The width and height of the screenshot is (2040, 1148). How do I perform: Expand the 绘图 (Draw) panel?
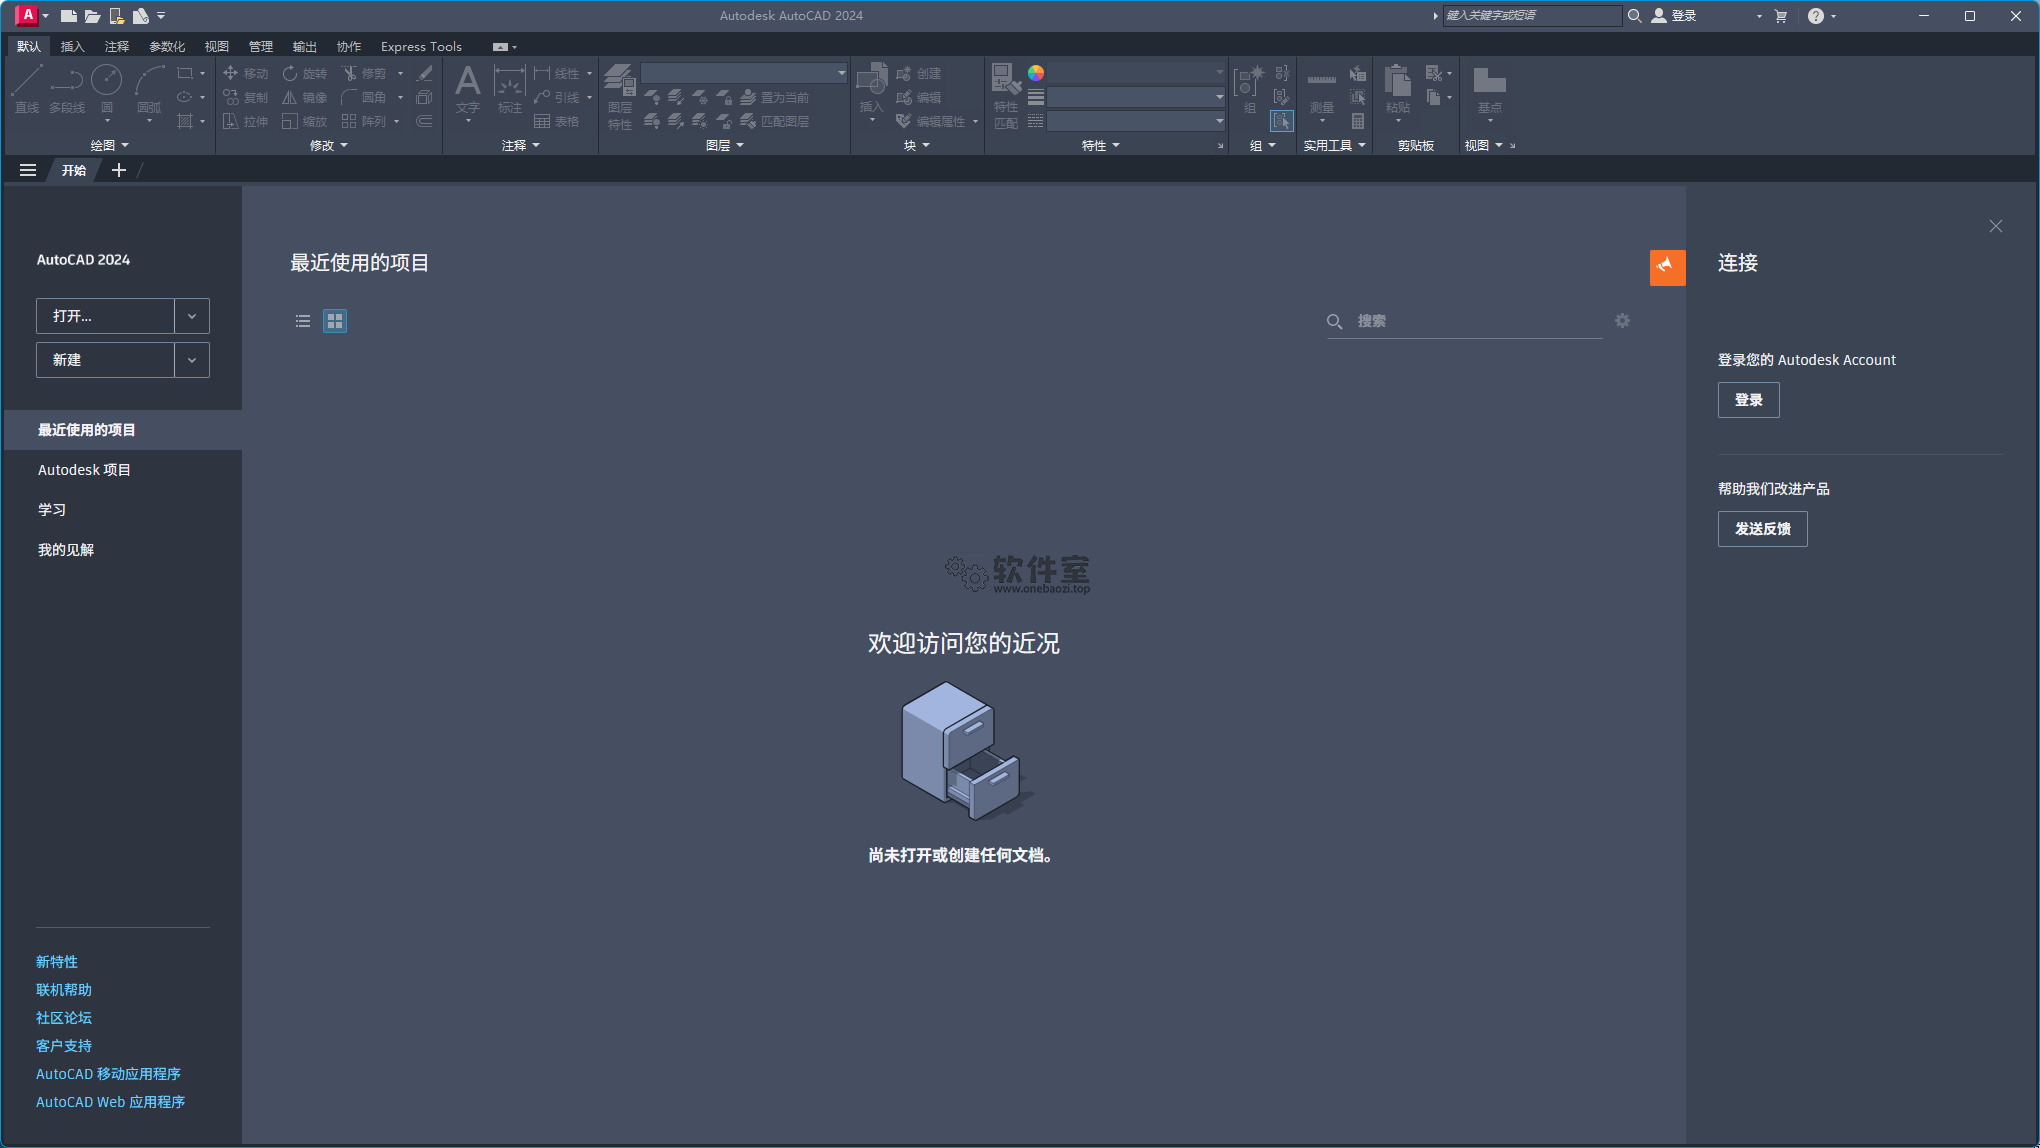109,145
